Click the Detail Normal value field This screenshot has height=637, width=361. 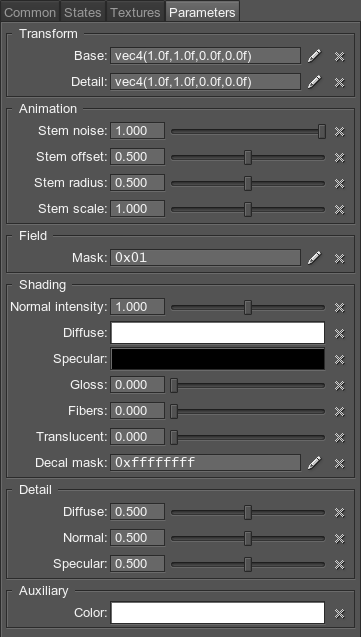click(137, 538)
